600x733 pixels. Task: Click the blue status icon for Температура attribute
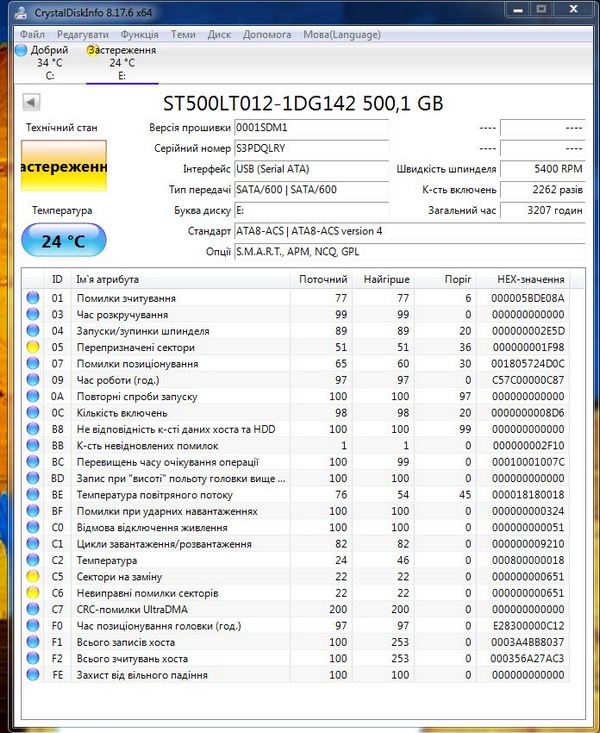tap(34, 561)
